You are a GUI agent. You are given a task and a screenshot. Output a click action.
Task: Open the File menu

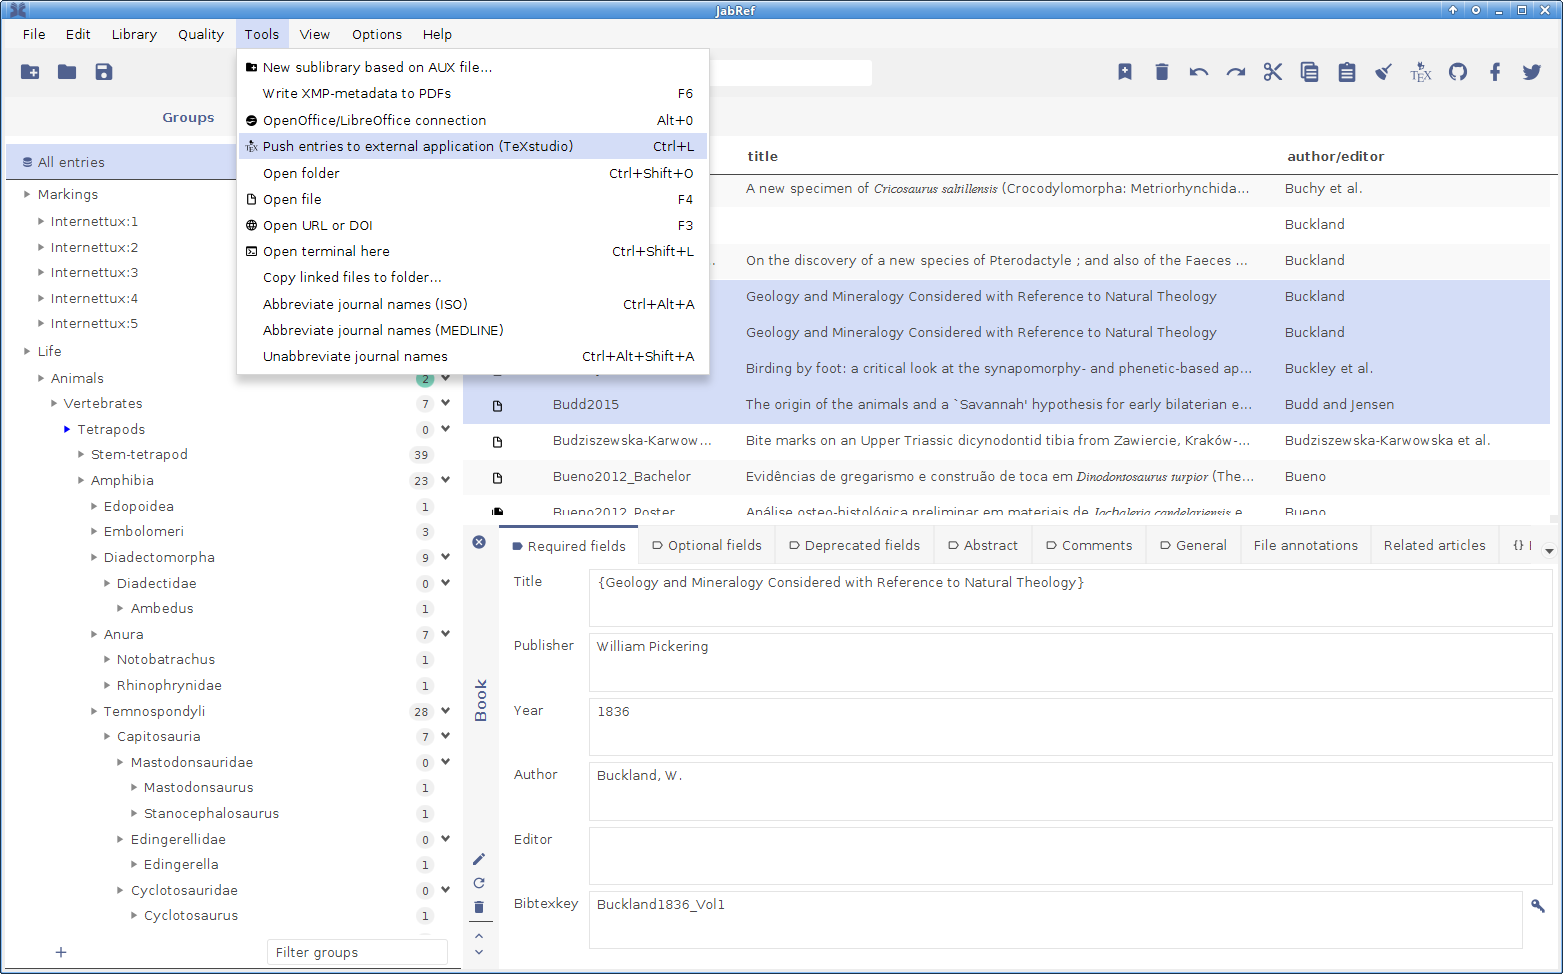pyautogui.click(x=34, y=34)
